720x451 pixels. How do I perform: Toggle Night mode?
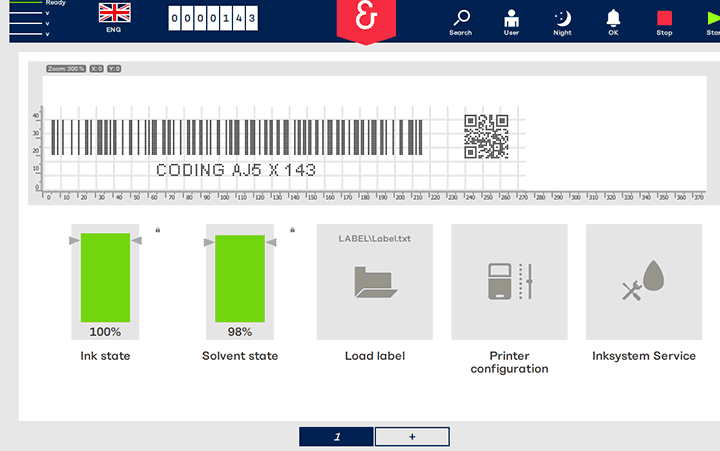tap(563, 19)
